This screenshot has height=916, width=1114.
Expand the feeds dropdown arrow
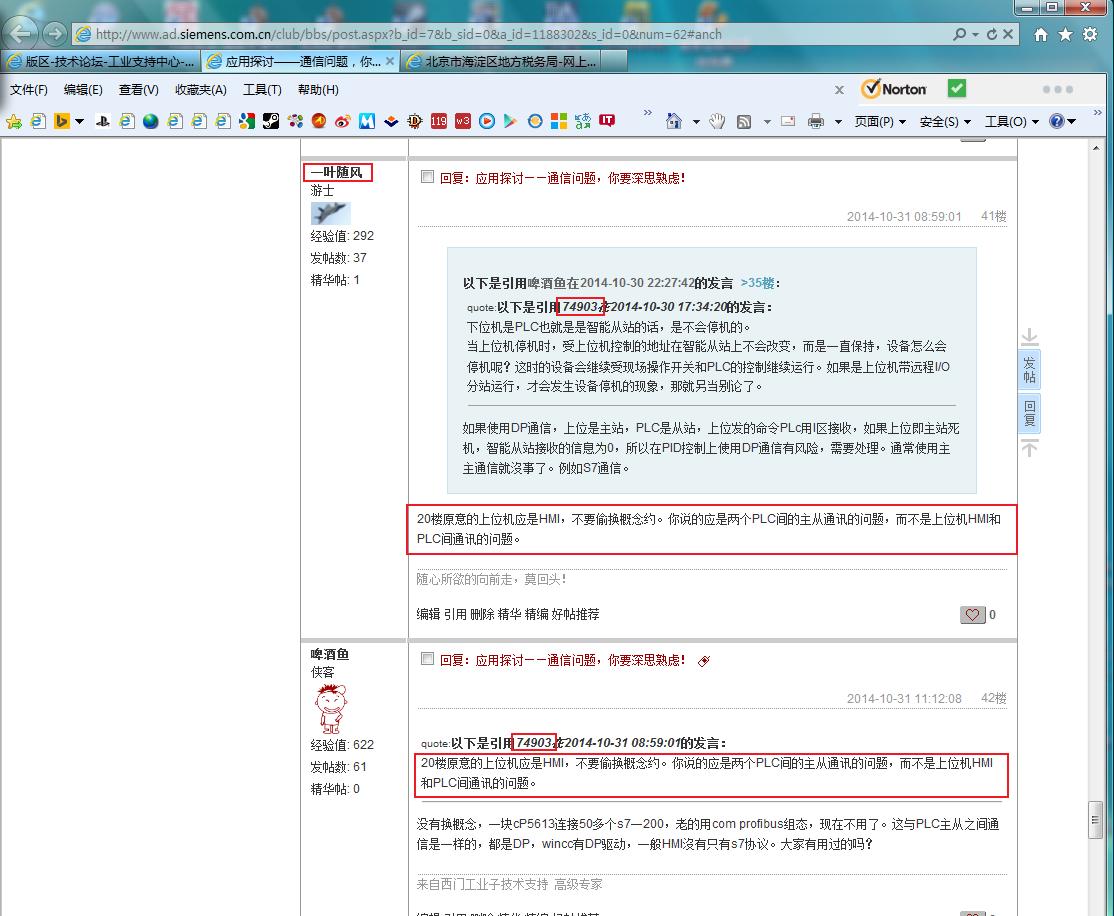tap(767, 122)
